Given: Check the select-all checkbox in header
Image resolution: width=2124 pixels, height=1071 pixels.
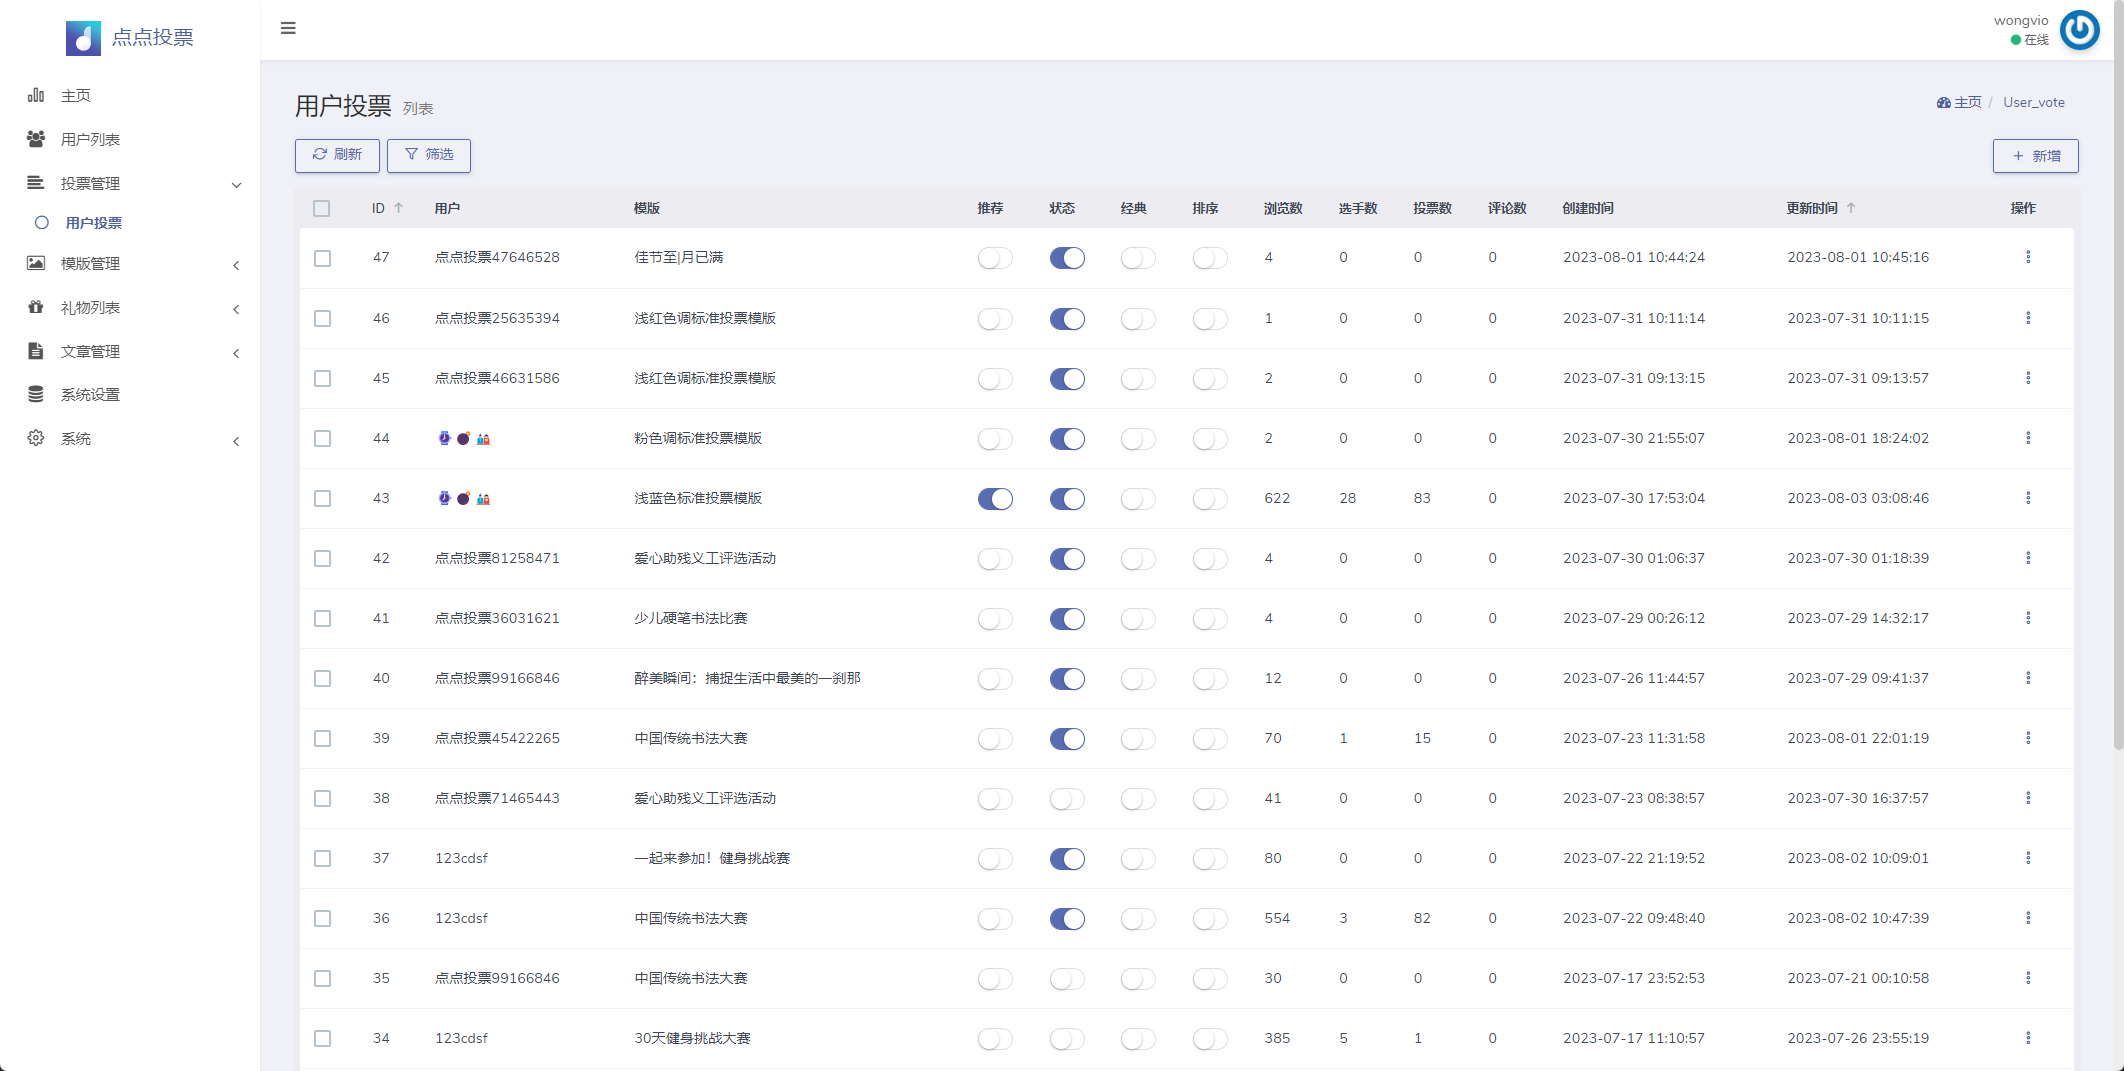Looking at the screenshot, I should pyautogui.click(x=321, y=208).
